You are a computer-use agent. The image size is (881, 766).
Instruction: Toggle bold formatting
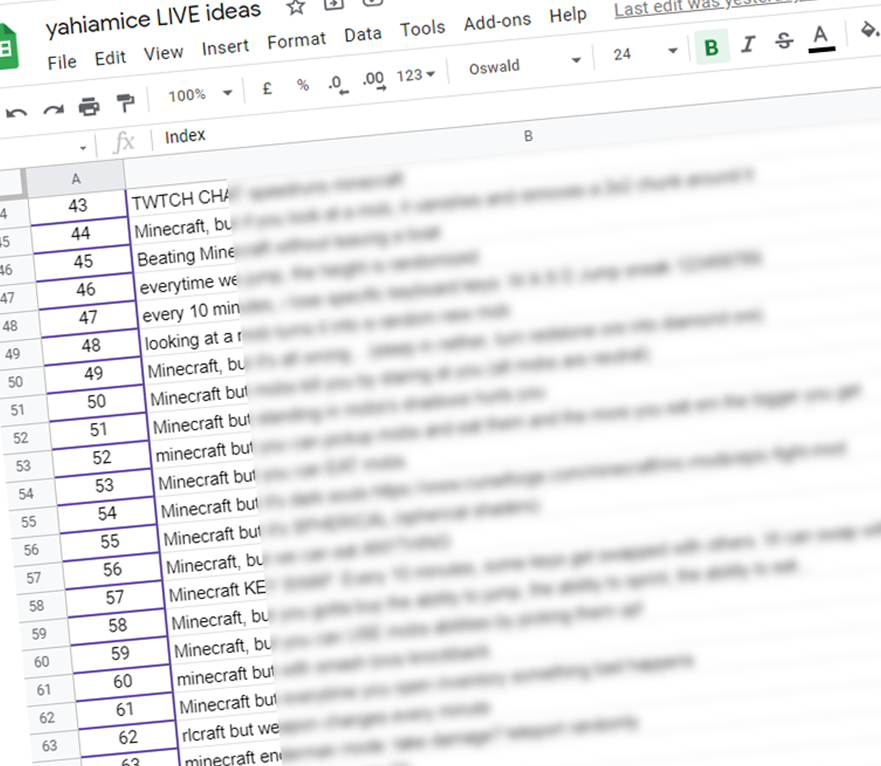[711, 47]
